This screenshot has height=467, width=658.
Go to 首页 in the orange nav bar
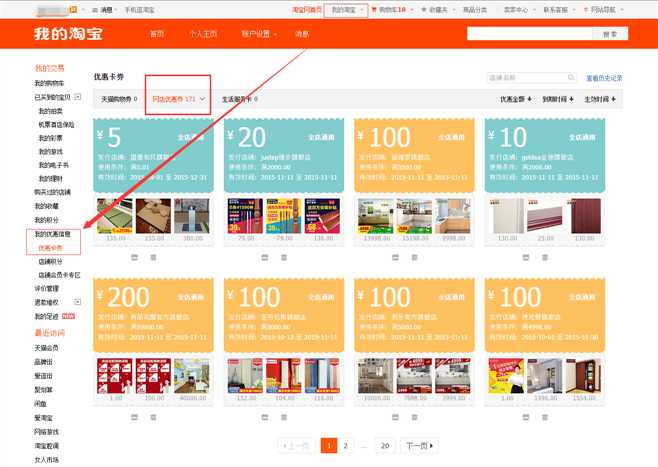pyautogui.click(x=157, y=34)
